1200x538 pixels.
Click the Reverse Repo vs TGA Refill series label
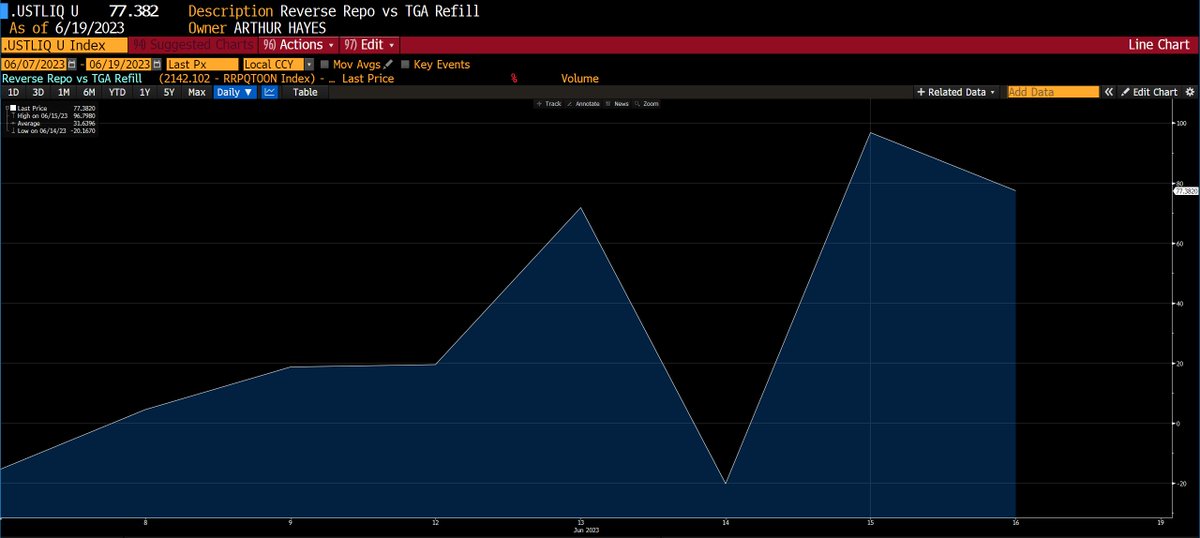(x=72, y=78)
